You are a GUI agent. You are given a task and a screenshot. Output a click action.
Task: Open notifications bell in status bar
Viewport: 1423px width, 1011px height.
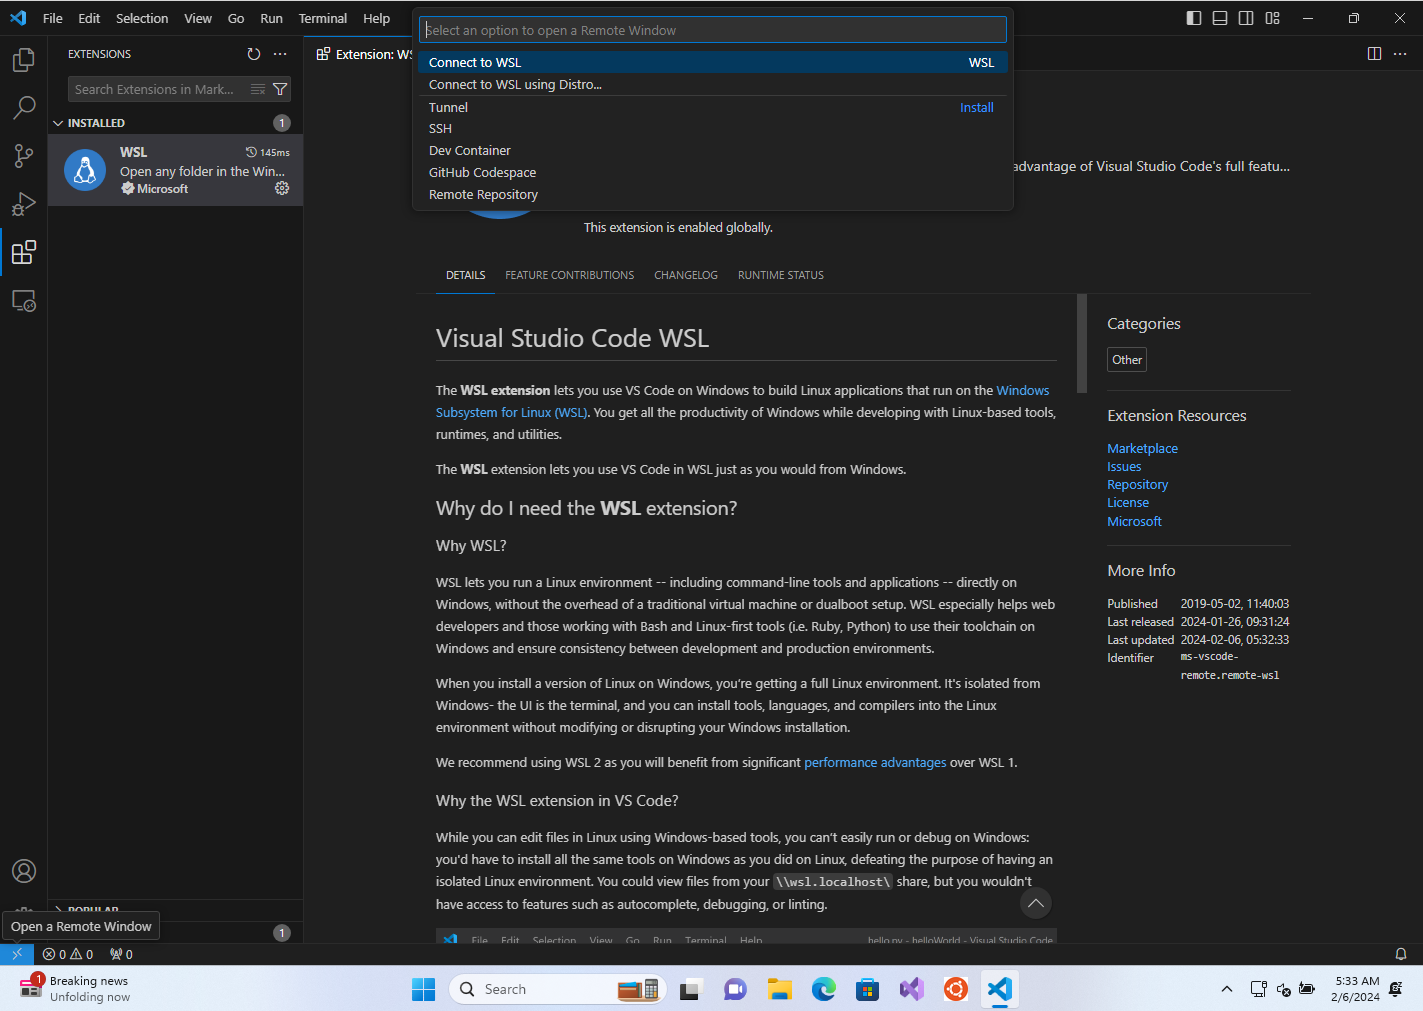coord(1401,954)
